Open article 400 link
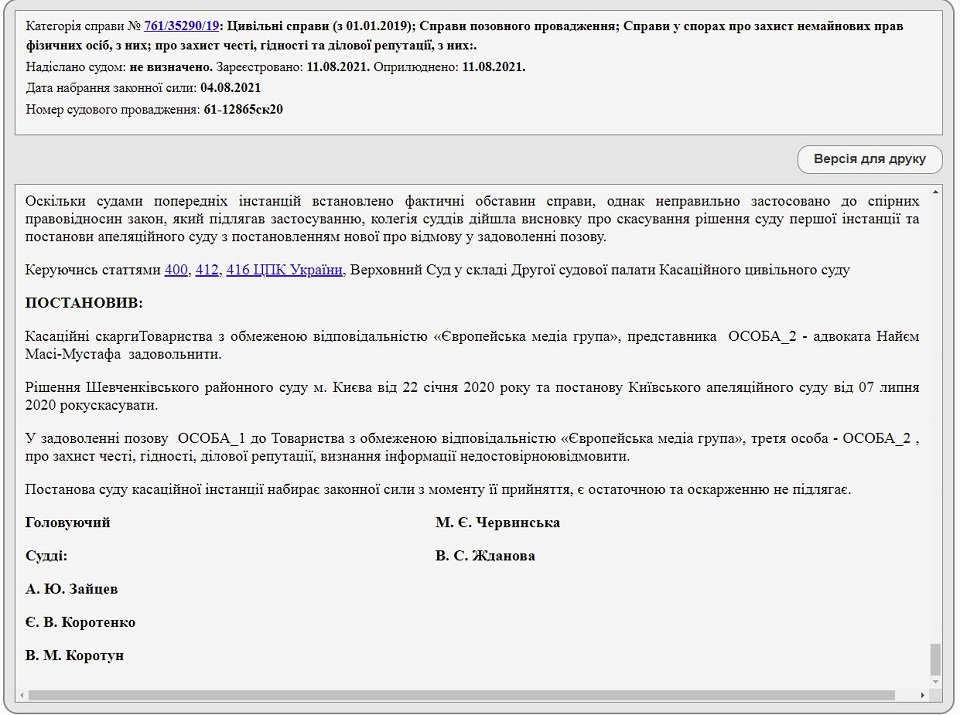 (x=176, y=269)
